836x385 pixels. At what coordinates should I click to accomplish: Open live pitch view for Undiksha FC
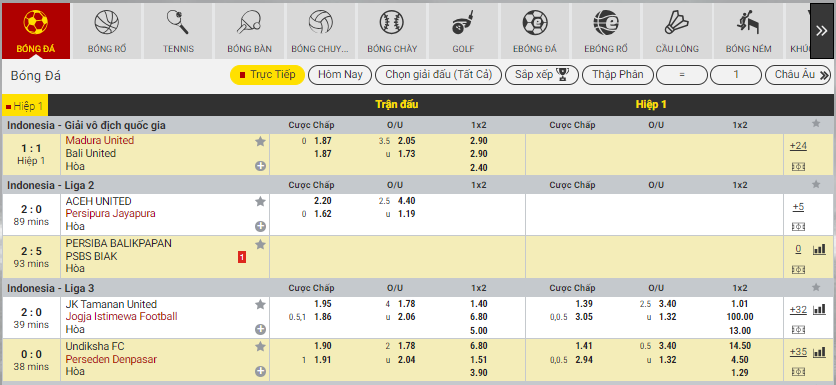pos(798,372)
